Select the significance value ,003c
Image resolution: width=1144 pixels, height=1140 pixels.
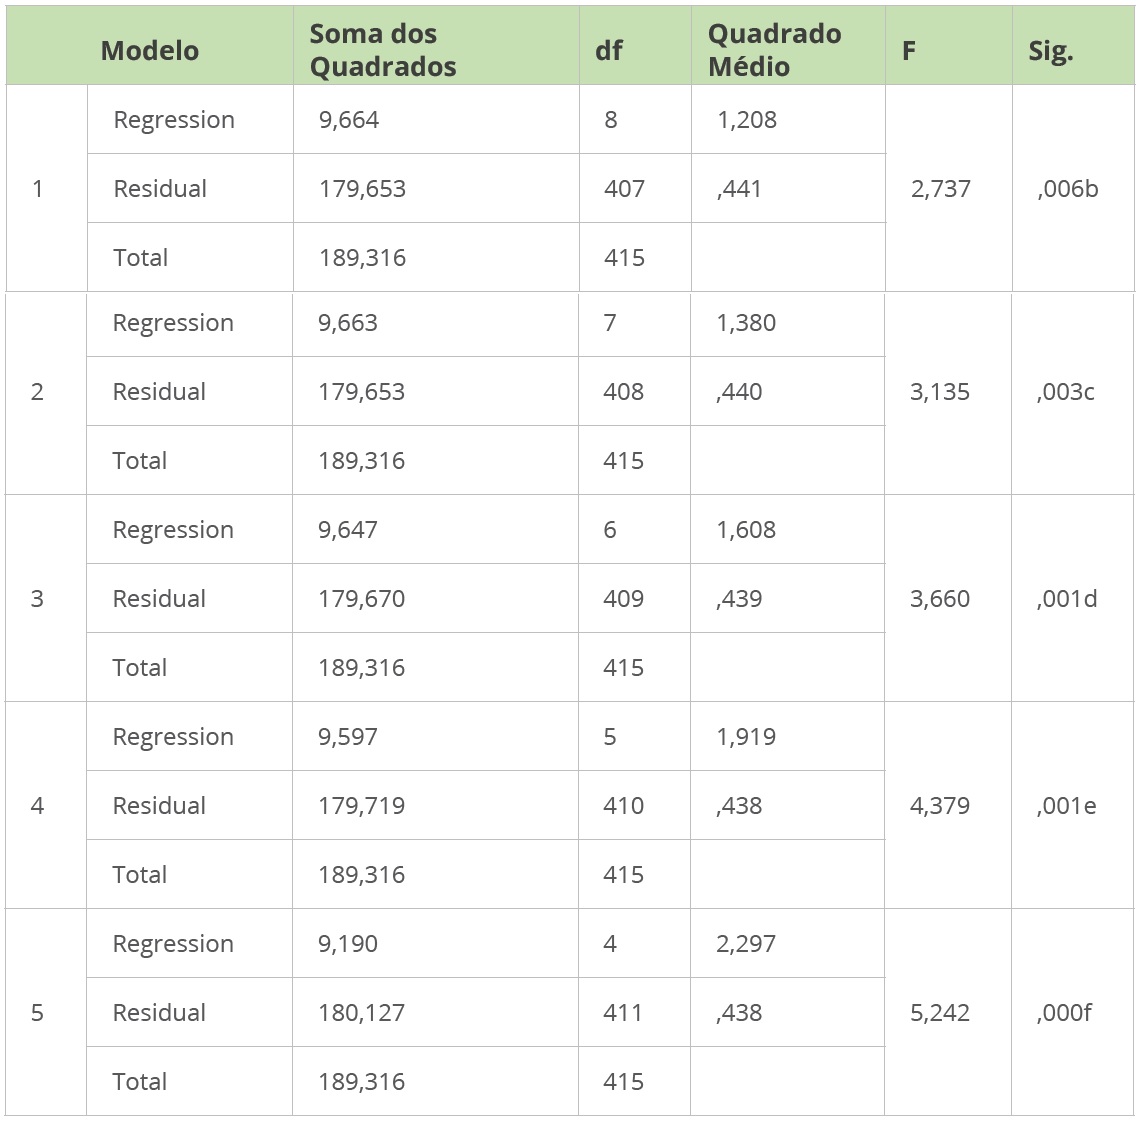[x=1065, y=392]
